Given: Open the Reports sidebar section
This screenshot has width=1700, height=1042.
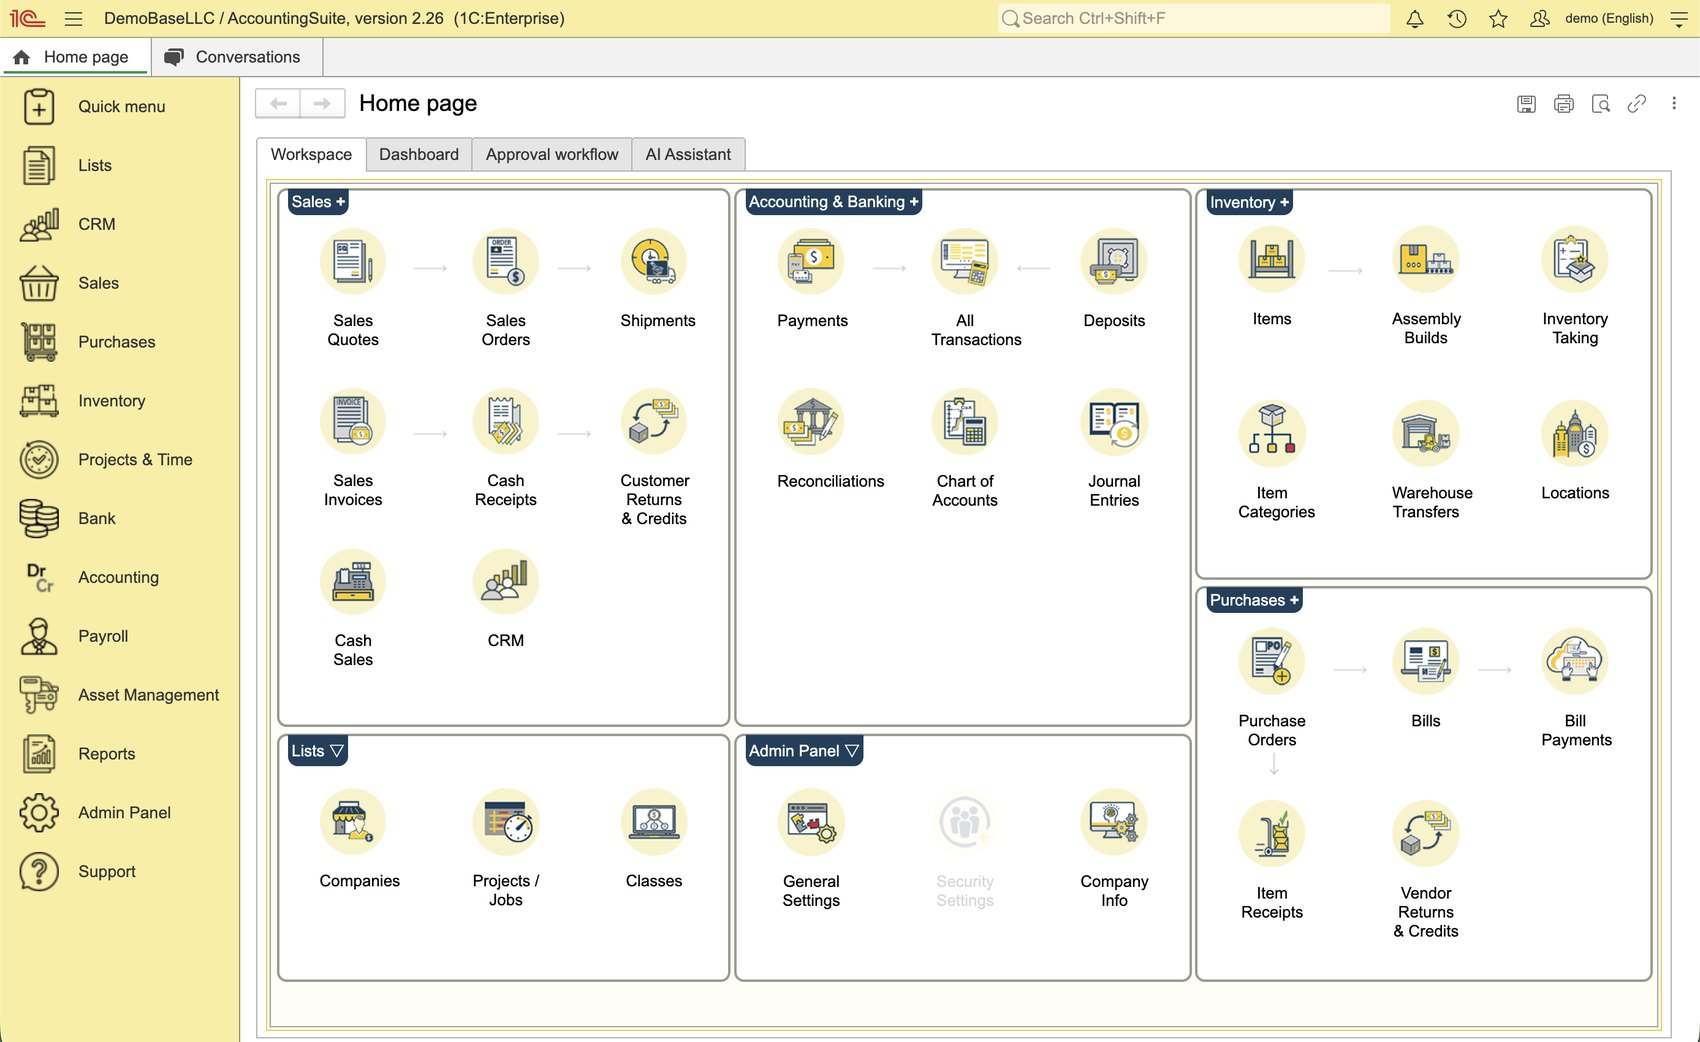Looking at the screenshot, I should point(120,755).
